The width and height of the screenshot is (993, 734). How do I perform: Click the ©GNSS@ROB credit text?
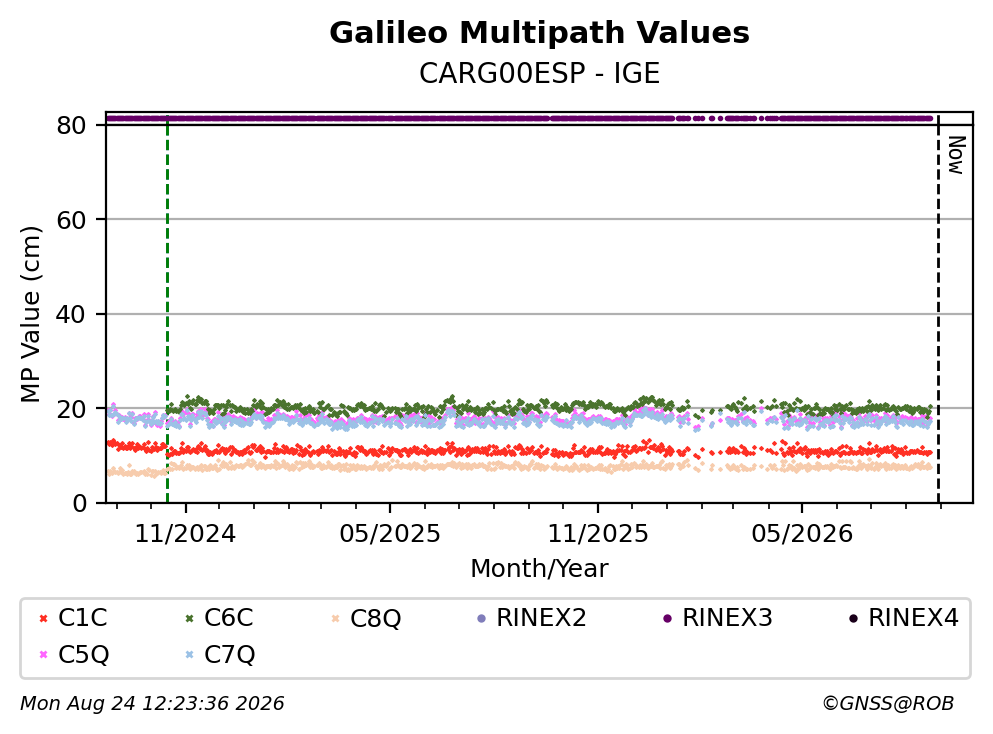click(888, 704)
